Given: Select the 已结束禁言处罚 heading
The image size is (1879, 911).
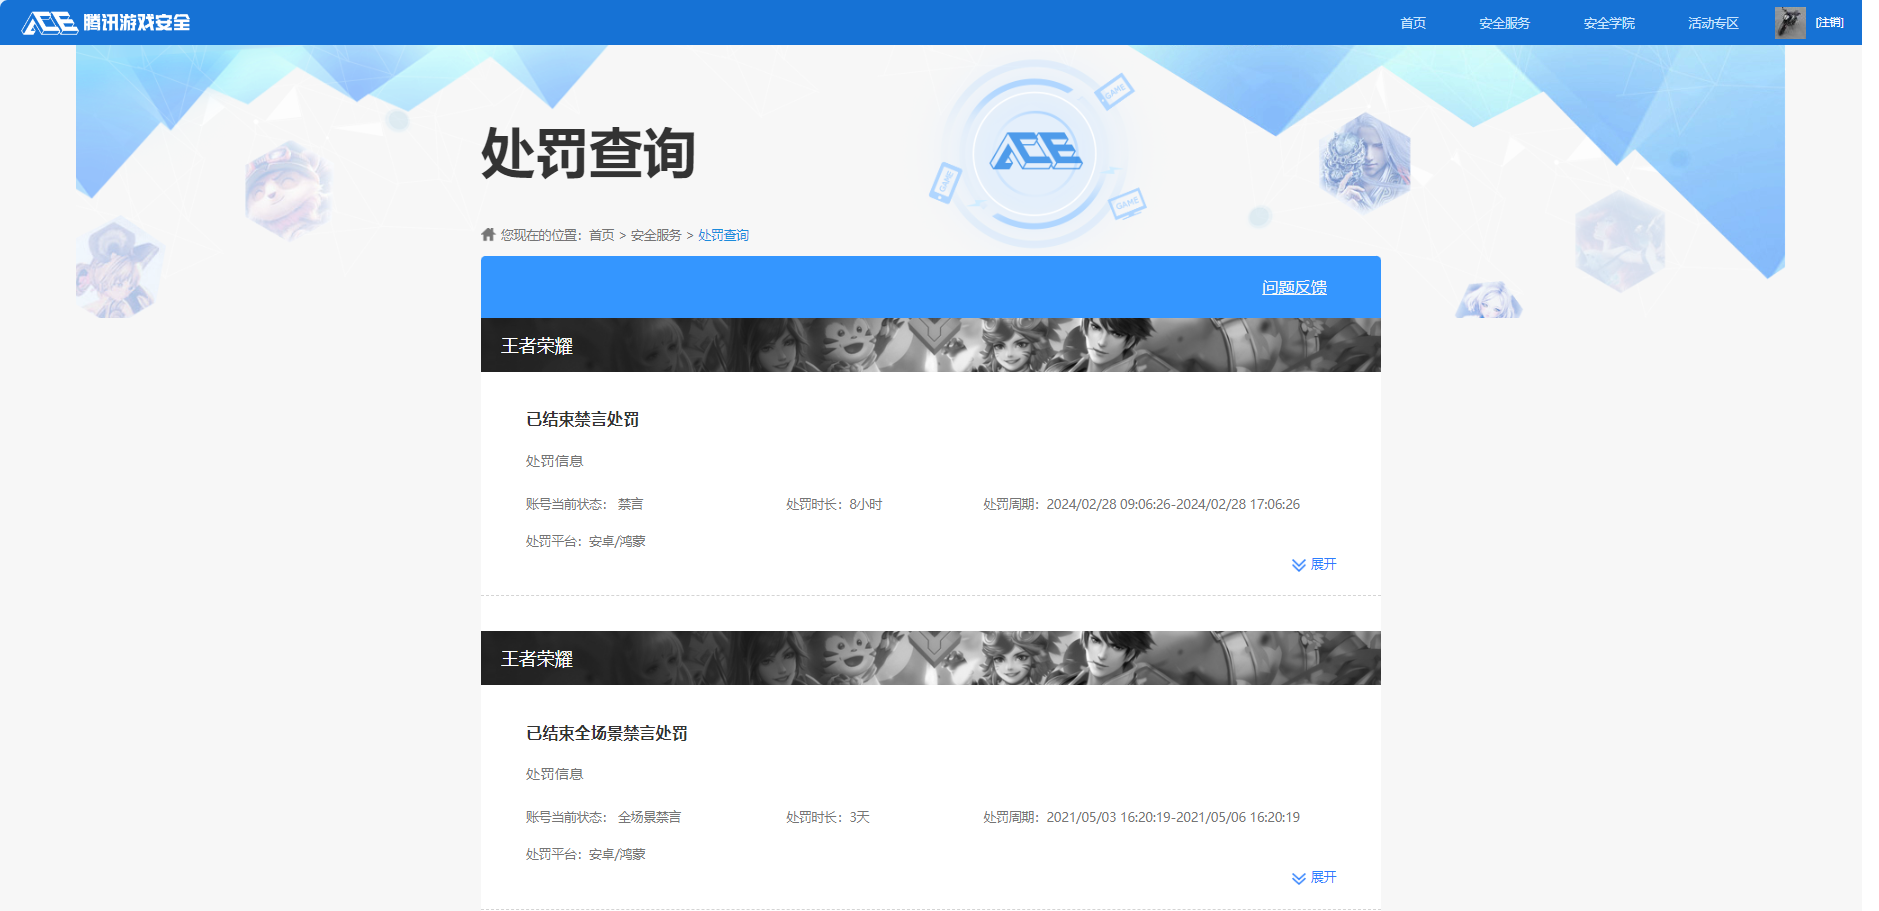Looking at the screenshot, I should (583, 419).
